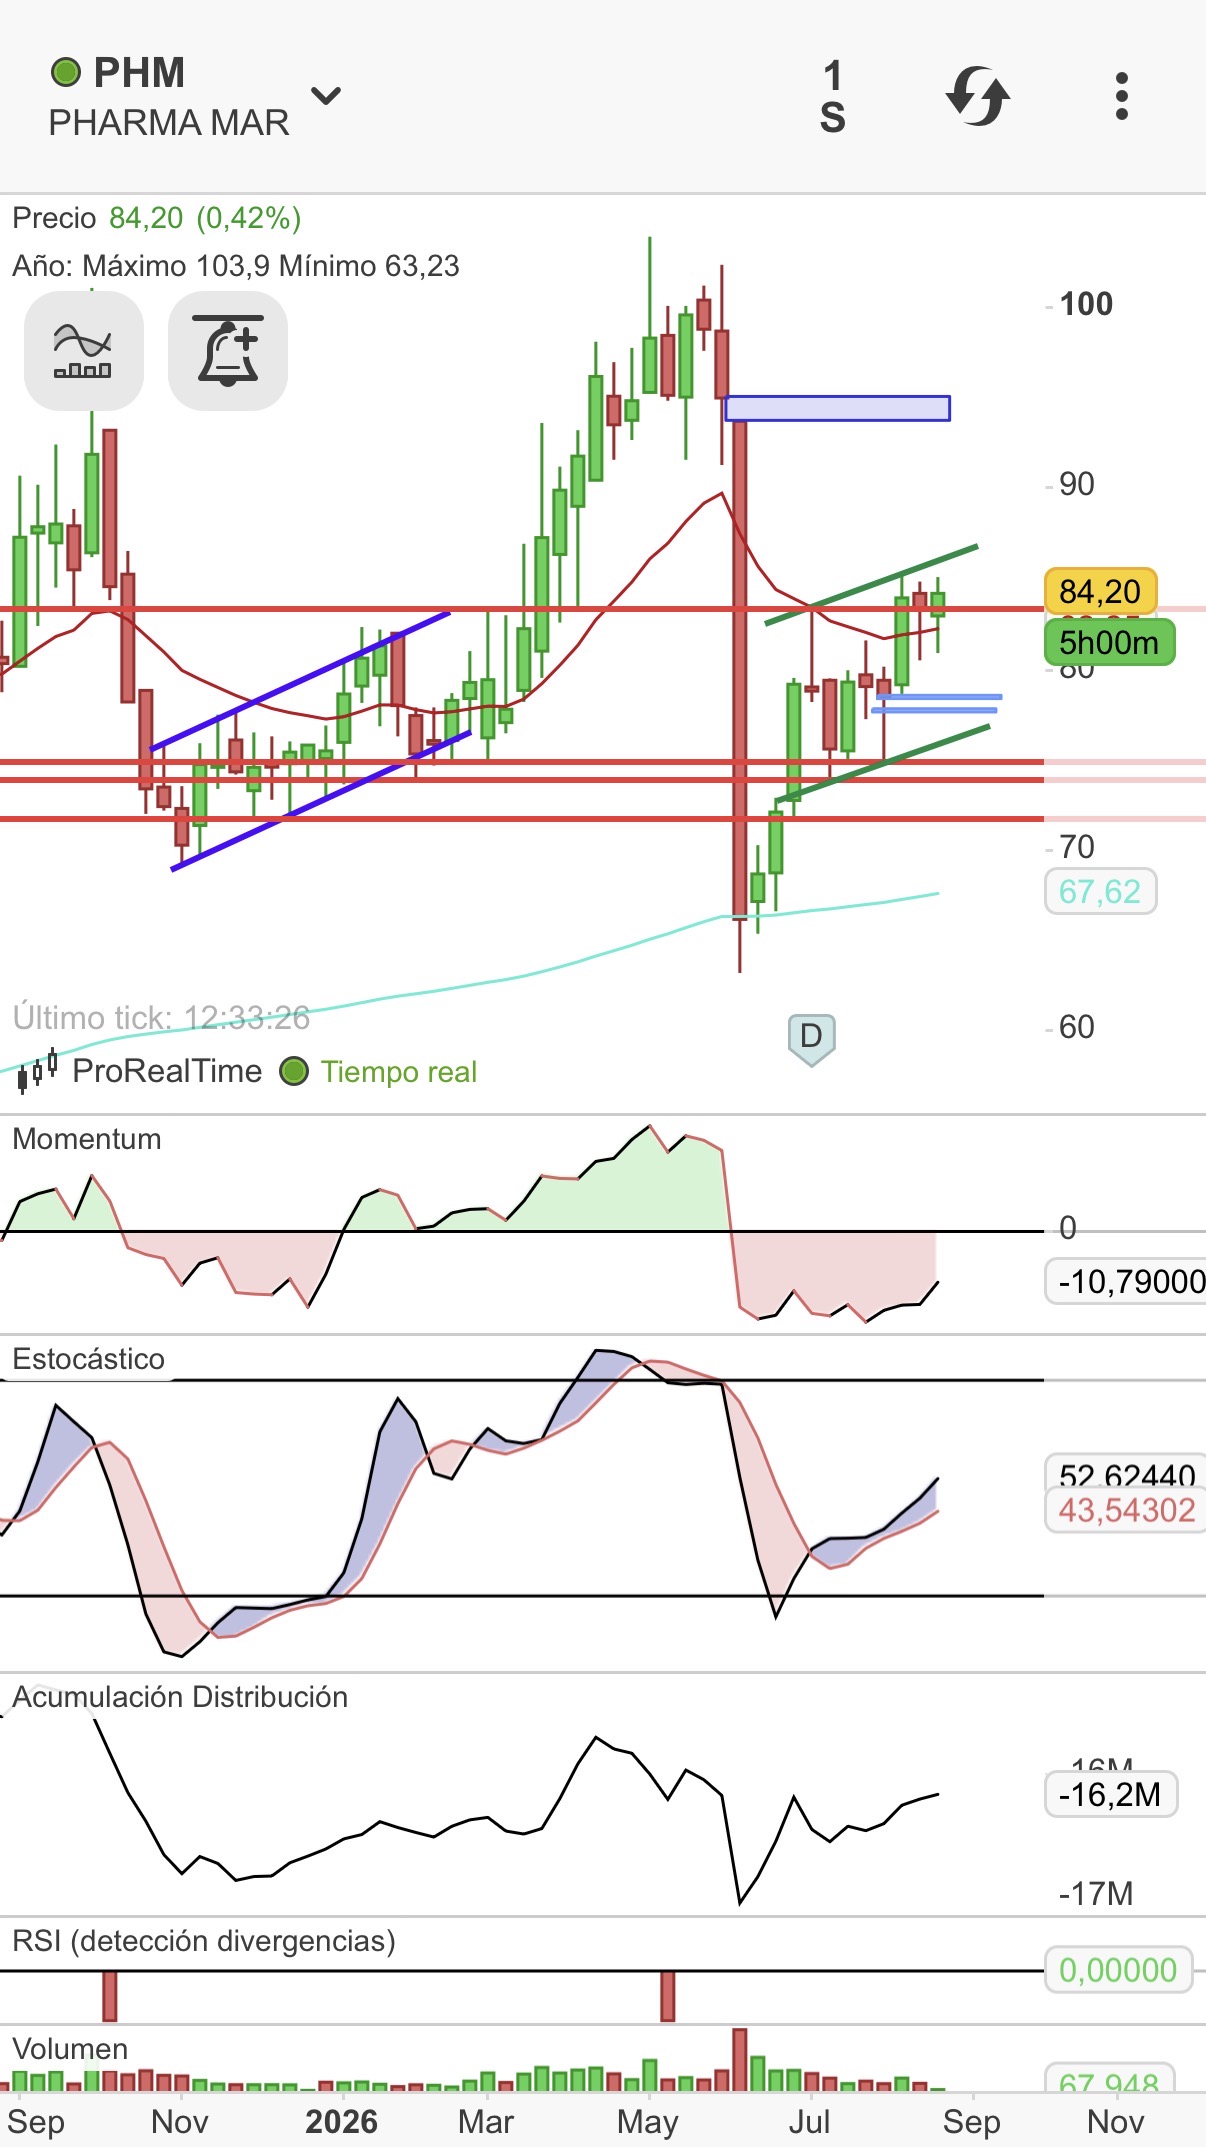The height and width of the screenshot is (2147, 1206).
Task: Open the Momentum indicator panel title
Action: (87, 1139)
